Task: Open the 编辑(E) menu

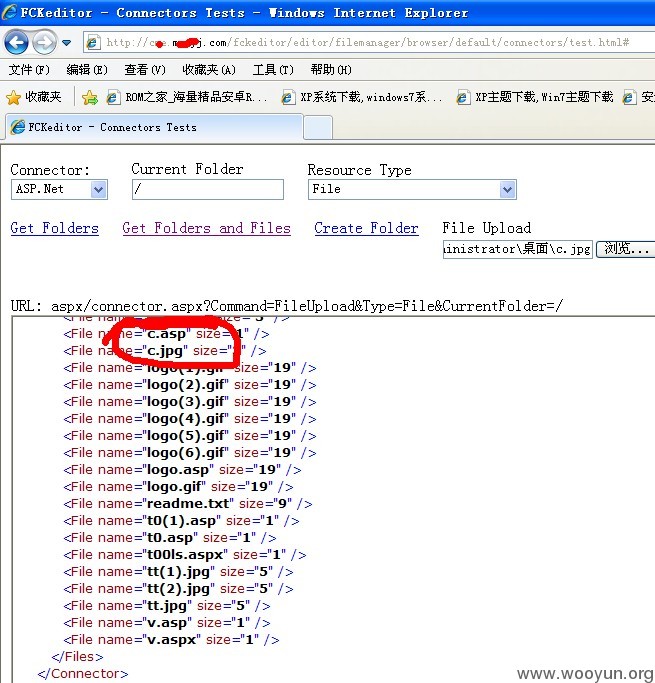Action: click(87, 70)
